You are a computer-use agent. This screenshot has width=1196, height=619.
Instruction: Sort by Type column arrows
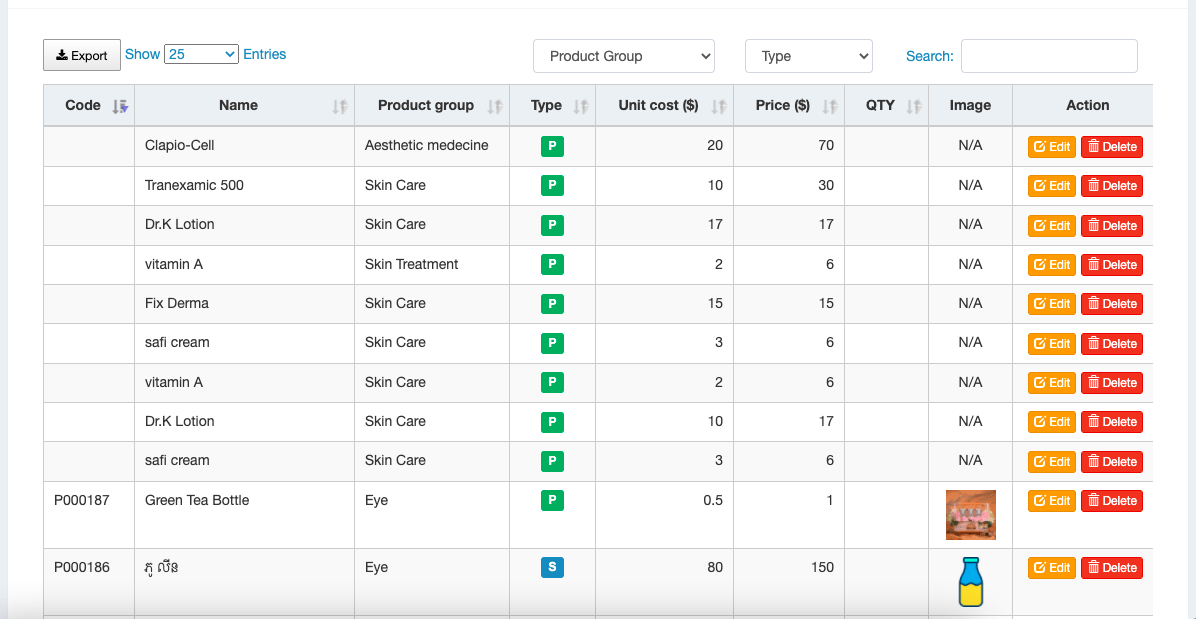tap(581, 107)
